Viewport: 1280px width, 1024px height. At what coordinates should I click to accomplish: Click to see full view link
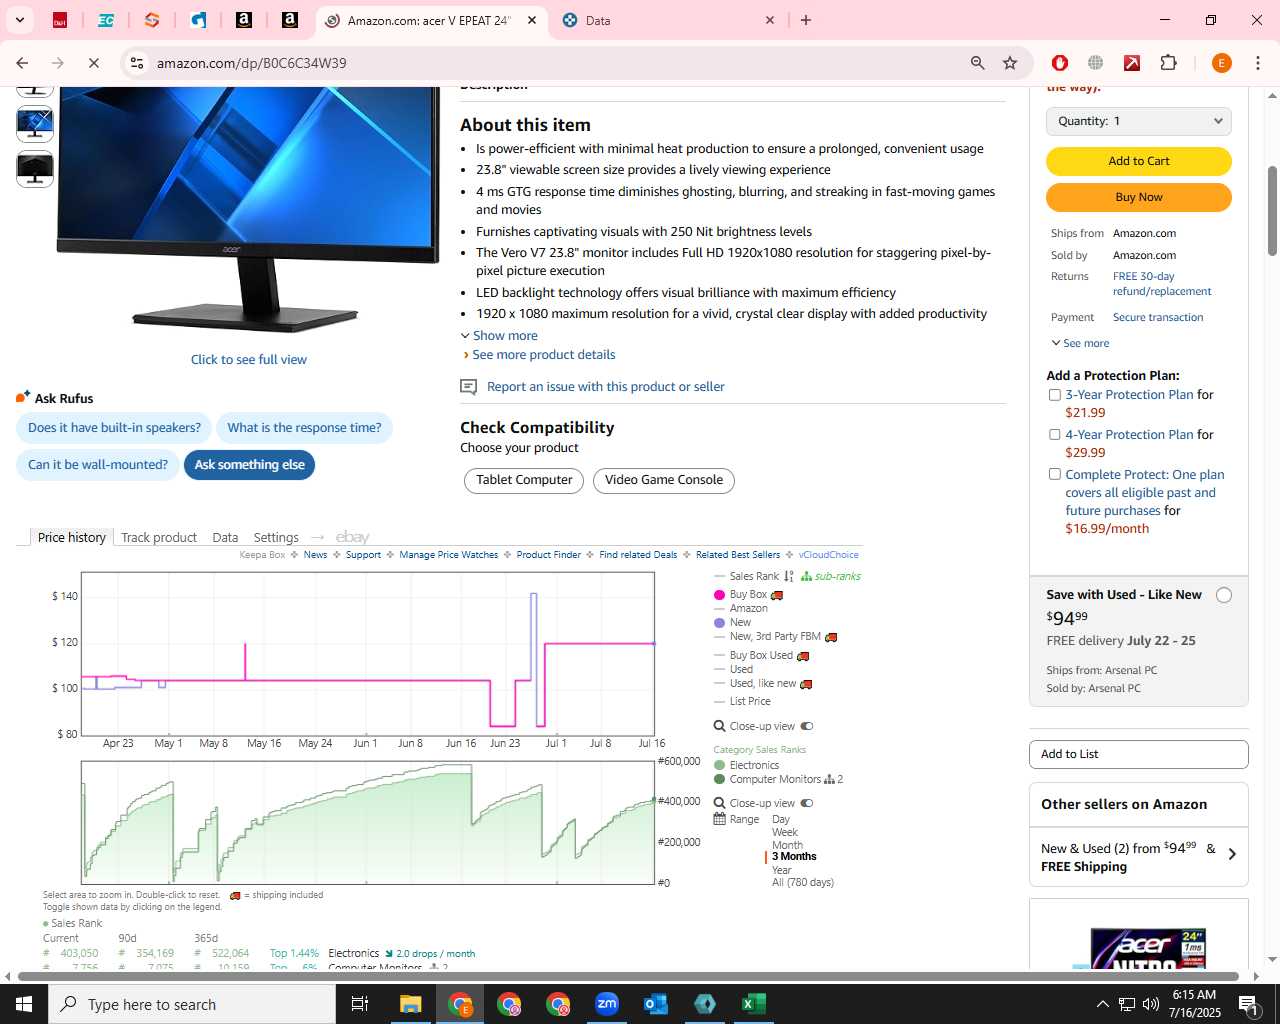tap(249, 359)
